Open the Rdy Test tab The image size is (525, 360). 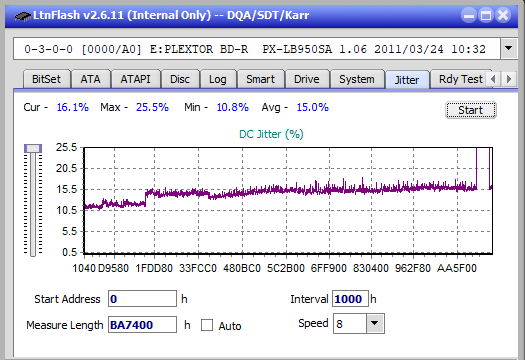point(461,79)
